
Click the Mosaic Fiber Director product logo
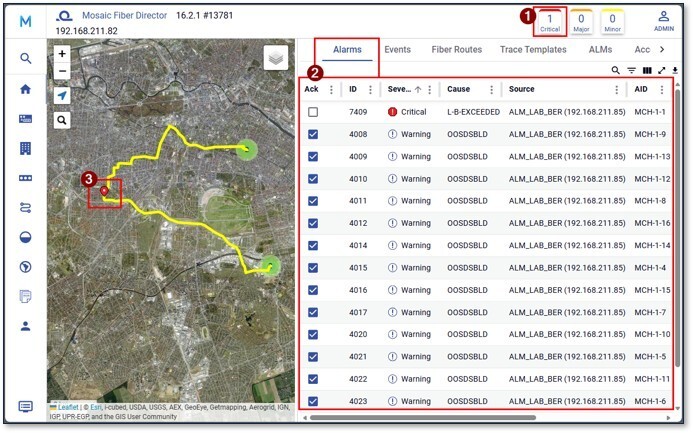pos(64,16)
